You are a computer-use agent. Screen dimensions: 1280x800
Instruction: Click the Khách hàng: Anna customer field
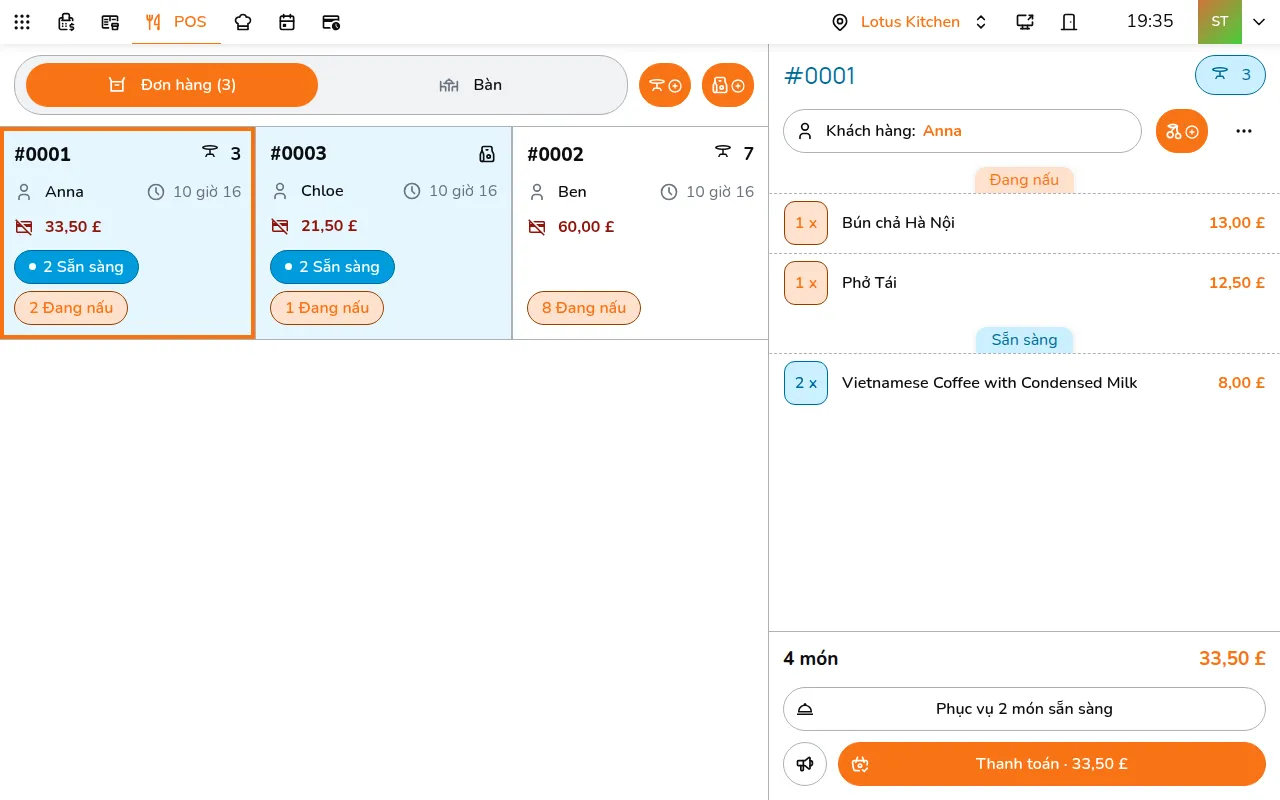pyautogui.click(x=962, y=131)
